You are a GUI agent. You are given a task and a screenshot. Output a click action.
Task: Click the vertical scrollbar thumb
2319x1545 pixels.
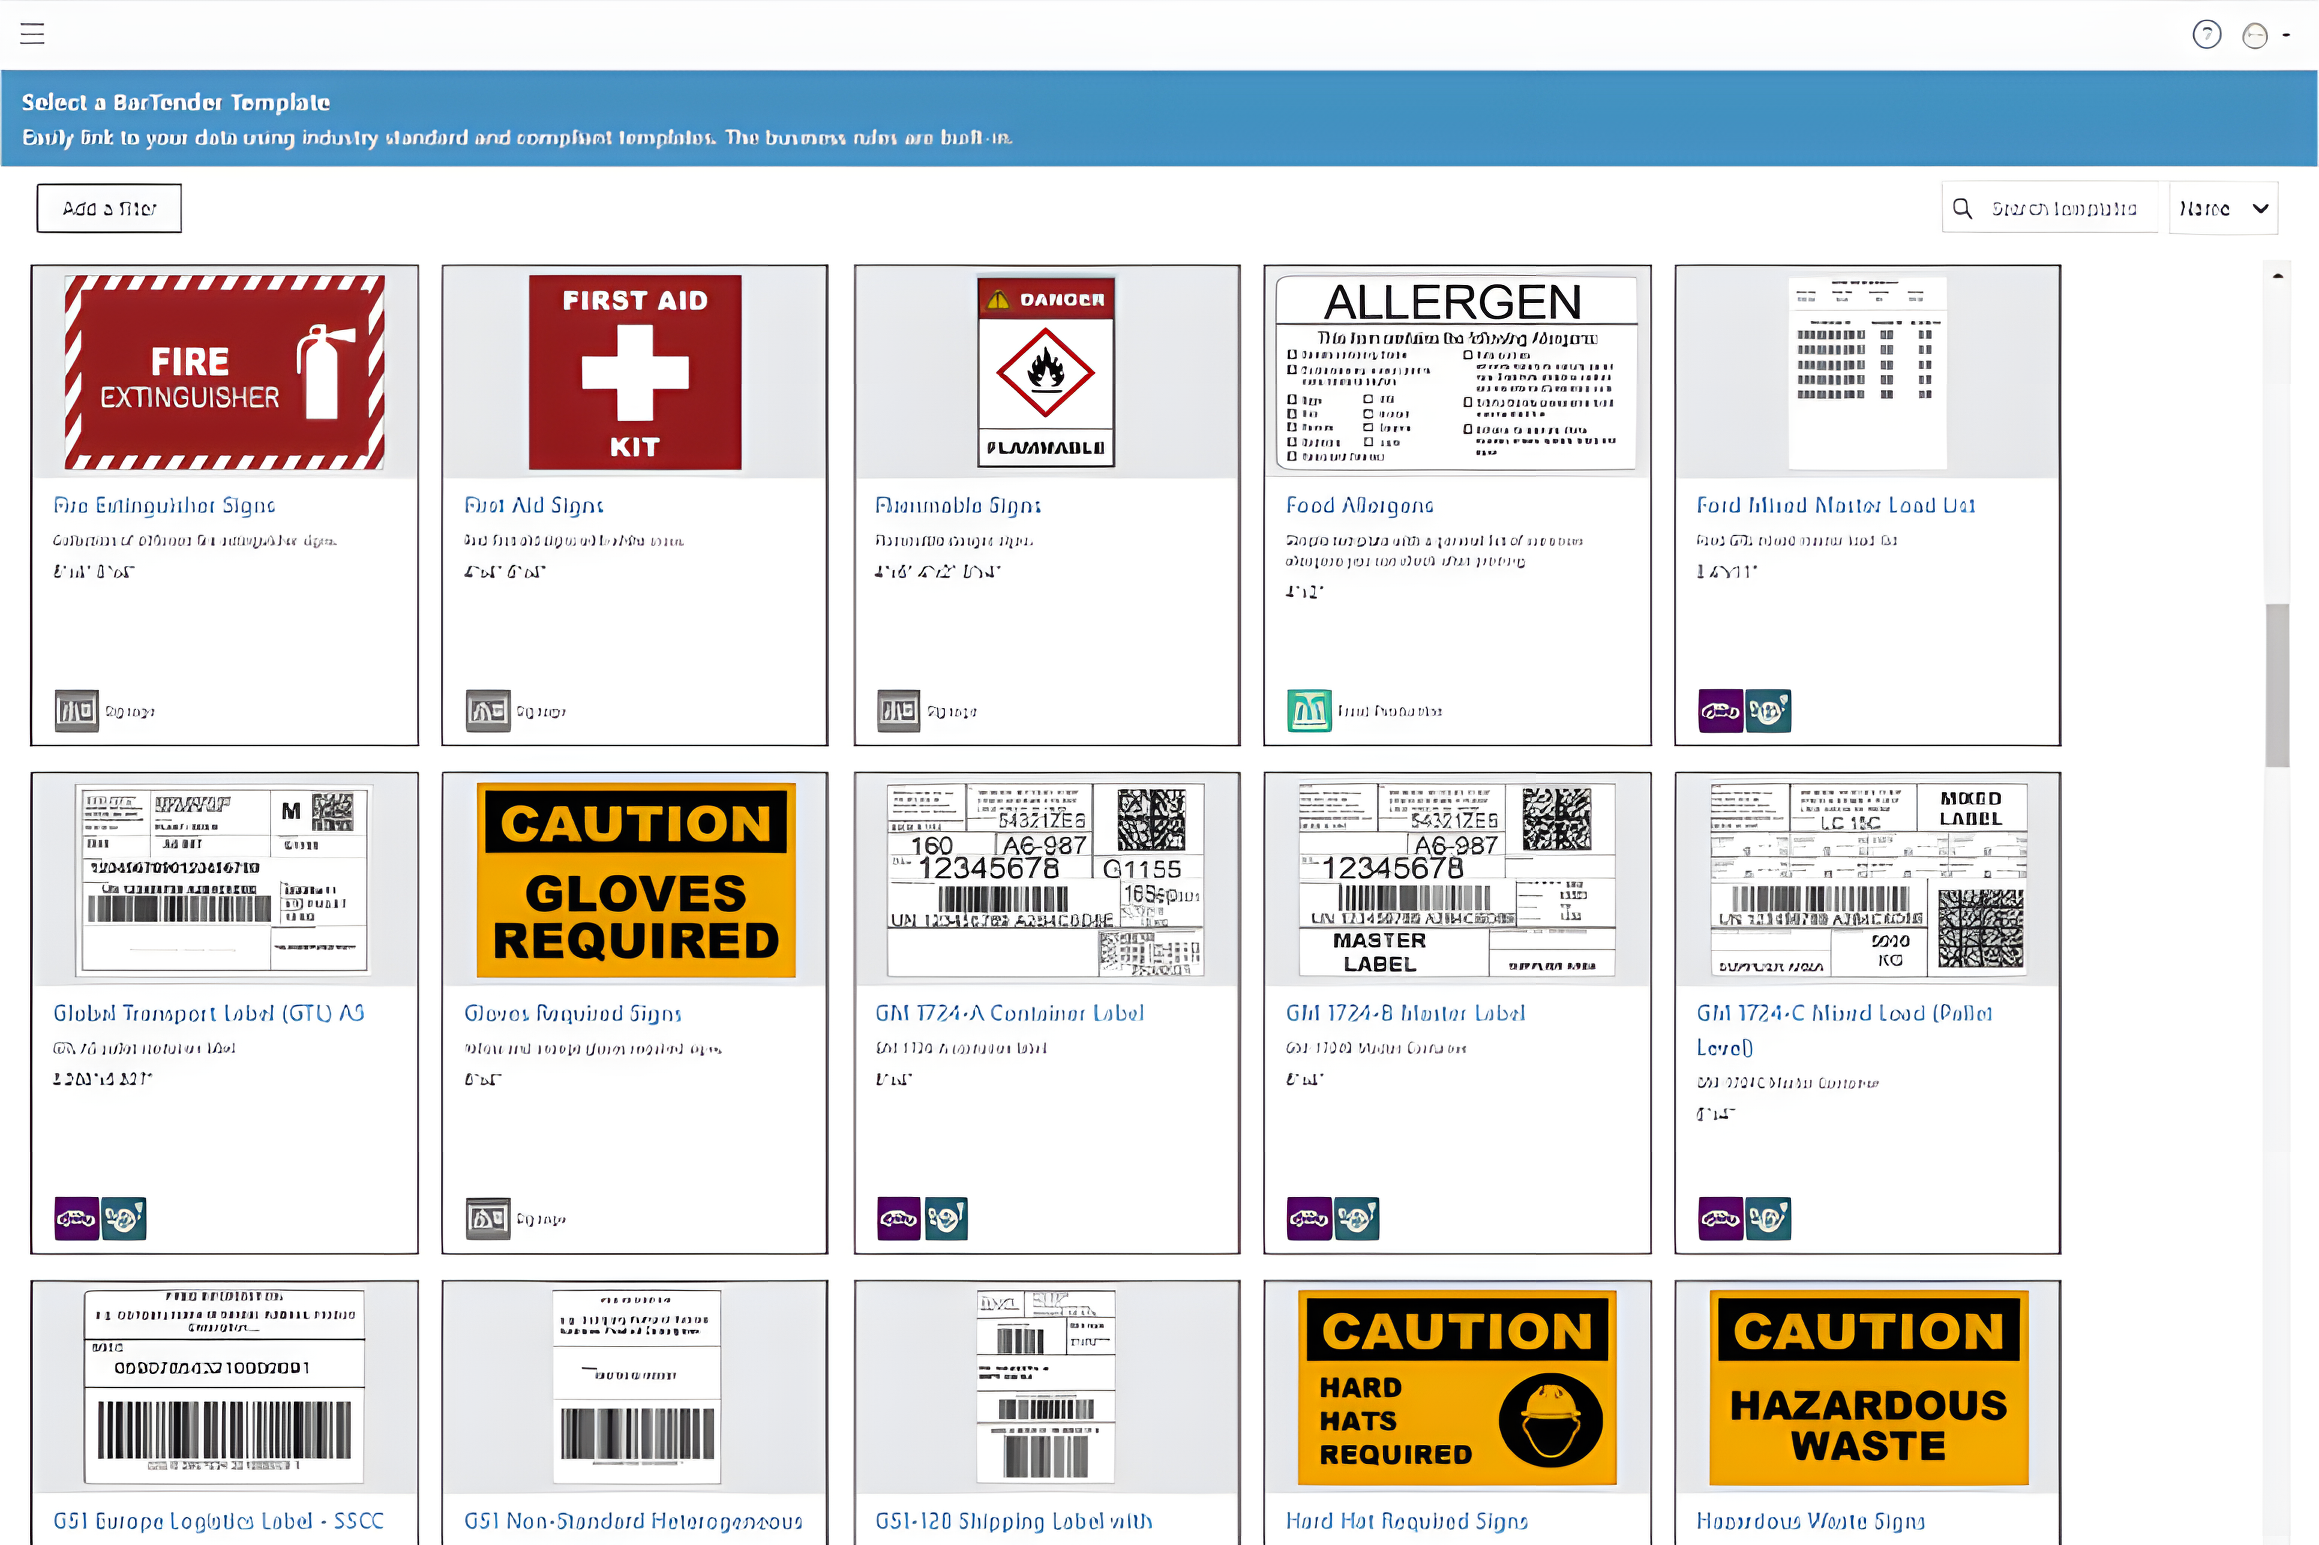pos(2277,685)
